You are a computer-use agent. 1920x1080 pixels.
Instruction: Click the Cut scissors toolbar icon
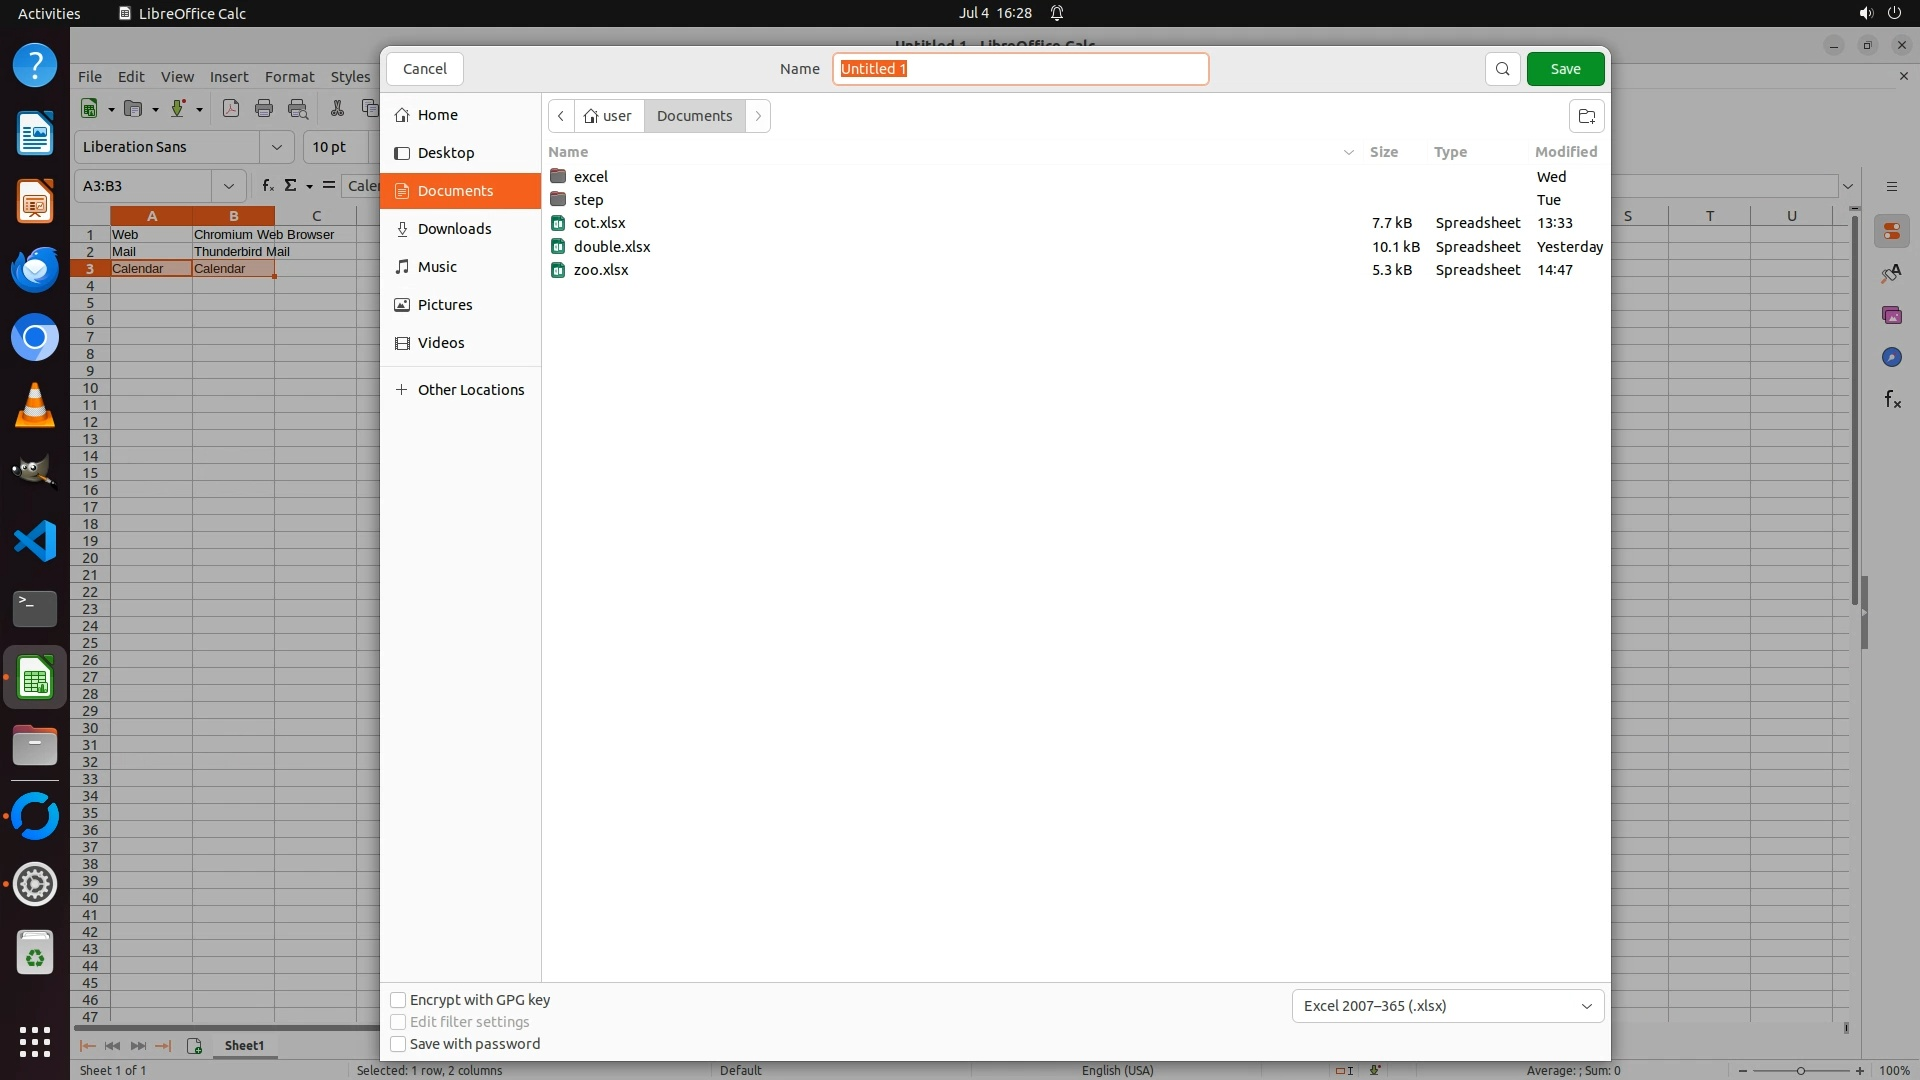[337, 109]
